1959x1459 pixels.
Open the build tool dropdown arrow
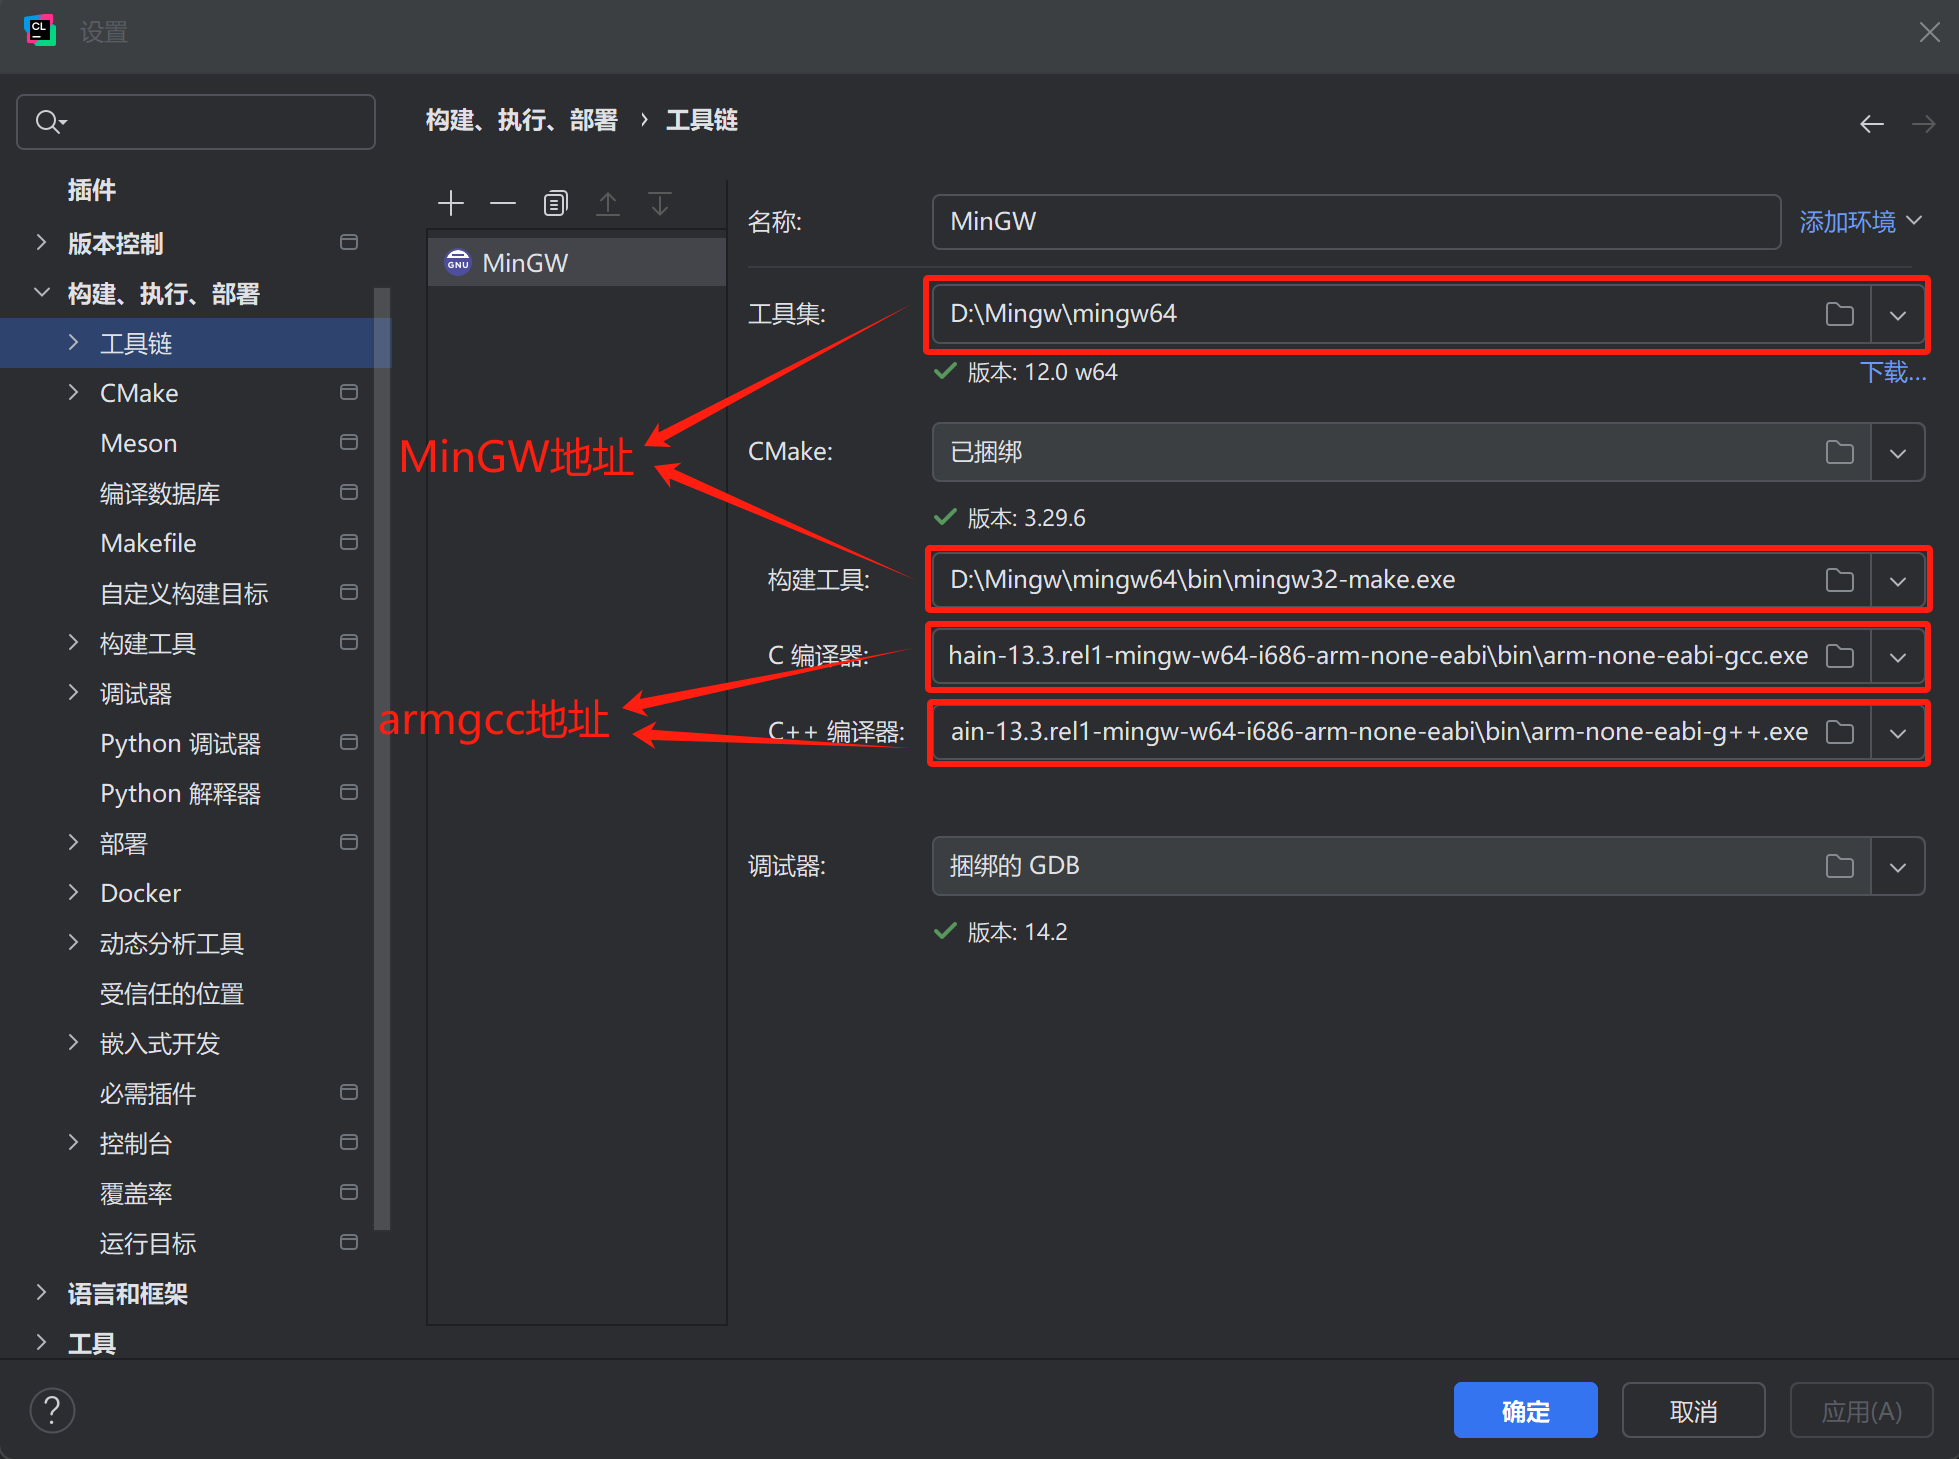pyautogui.click(x=1897, y=581)
